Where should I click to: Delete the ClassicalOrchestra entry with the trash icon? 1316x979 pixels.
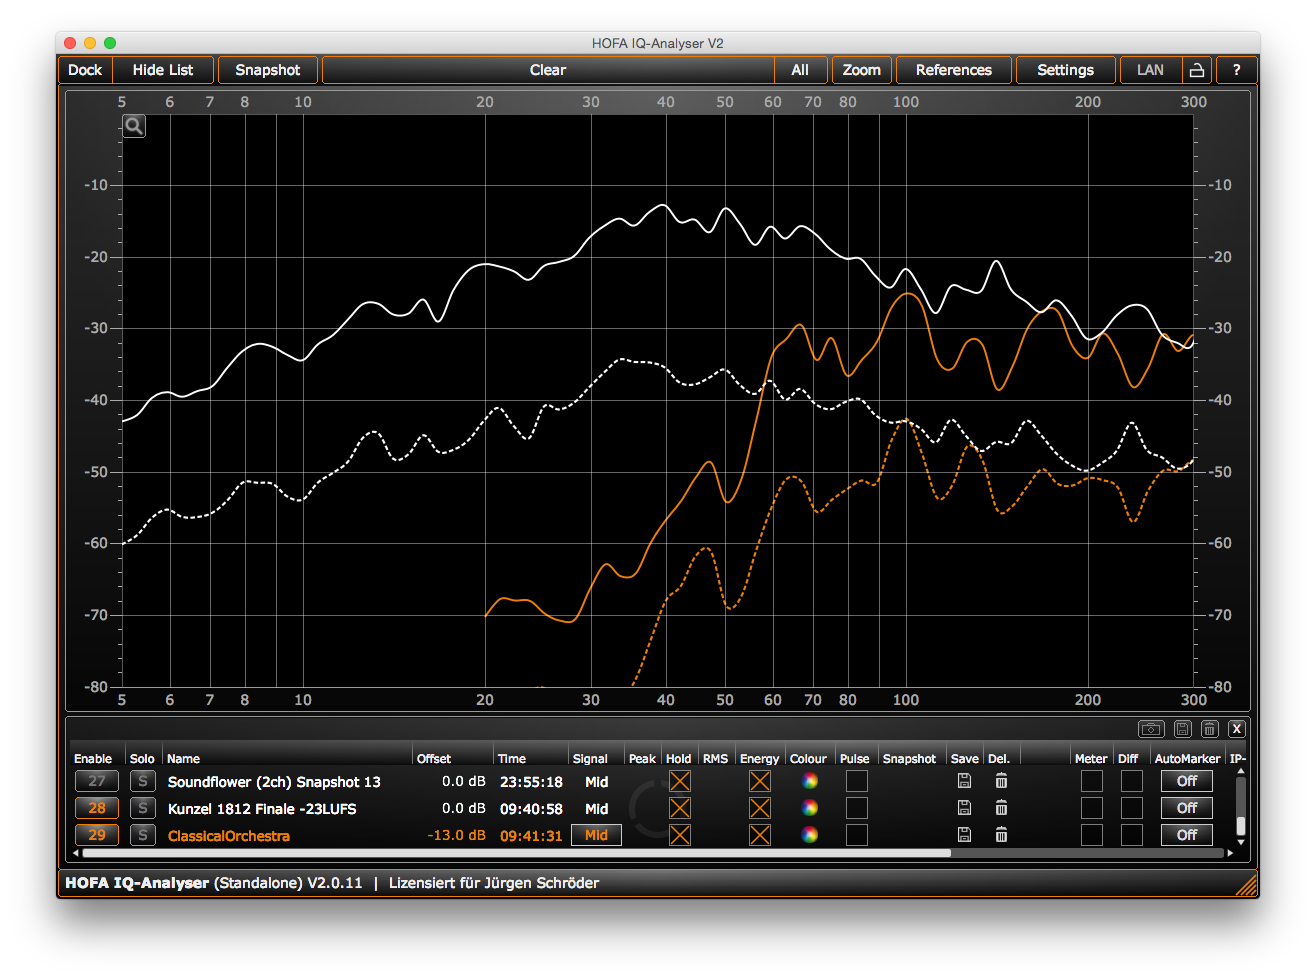(x=1001, y=835)
